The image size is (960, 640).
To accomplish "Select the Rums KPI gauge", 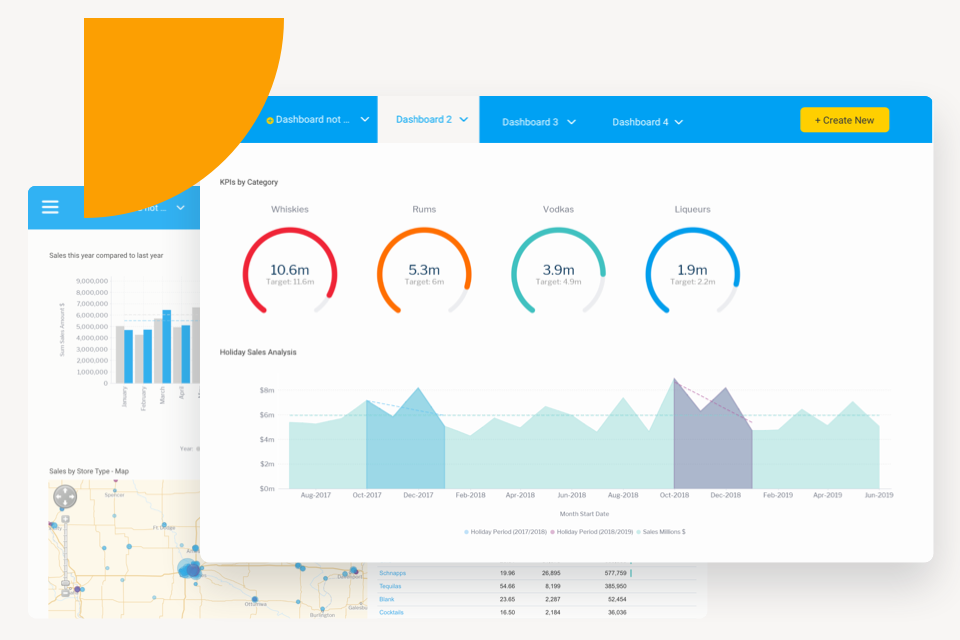I will 424,271.
